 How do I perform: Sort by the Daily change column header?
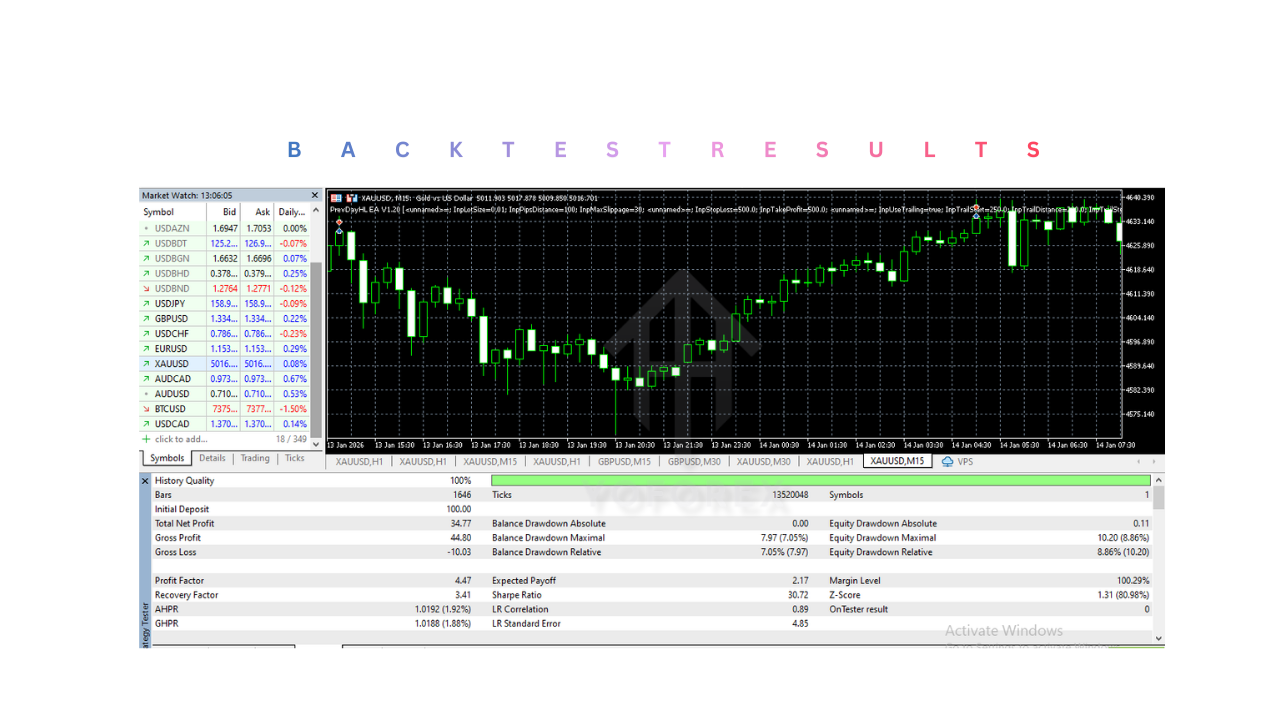pos(292,212)
